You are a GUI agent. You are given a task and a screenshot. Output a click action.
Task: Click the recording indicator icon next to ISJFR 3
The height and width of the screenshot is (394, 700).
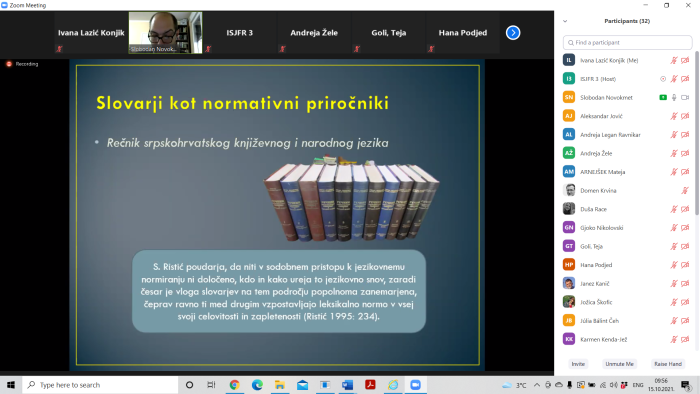click(x=663, y=79)
